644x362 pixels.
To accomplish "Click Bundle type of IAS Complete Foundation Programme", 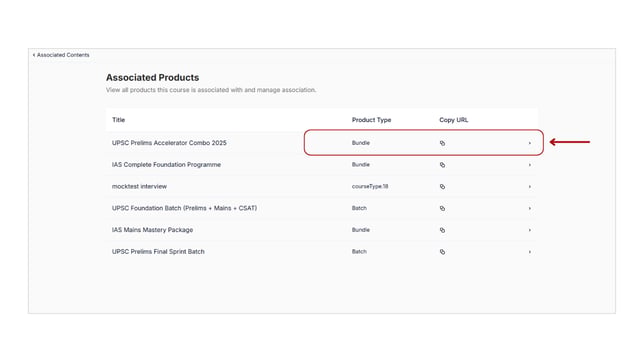I will 361,165.
